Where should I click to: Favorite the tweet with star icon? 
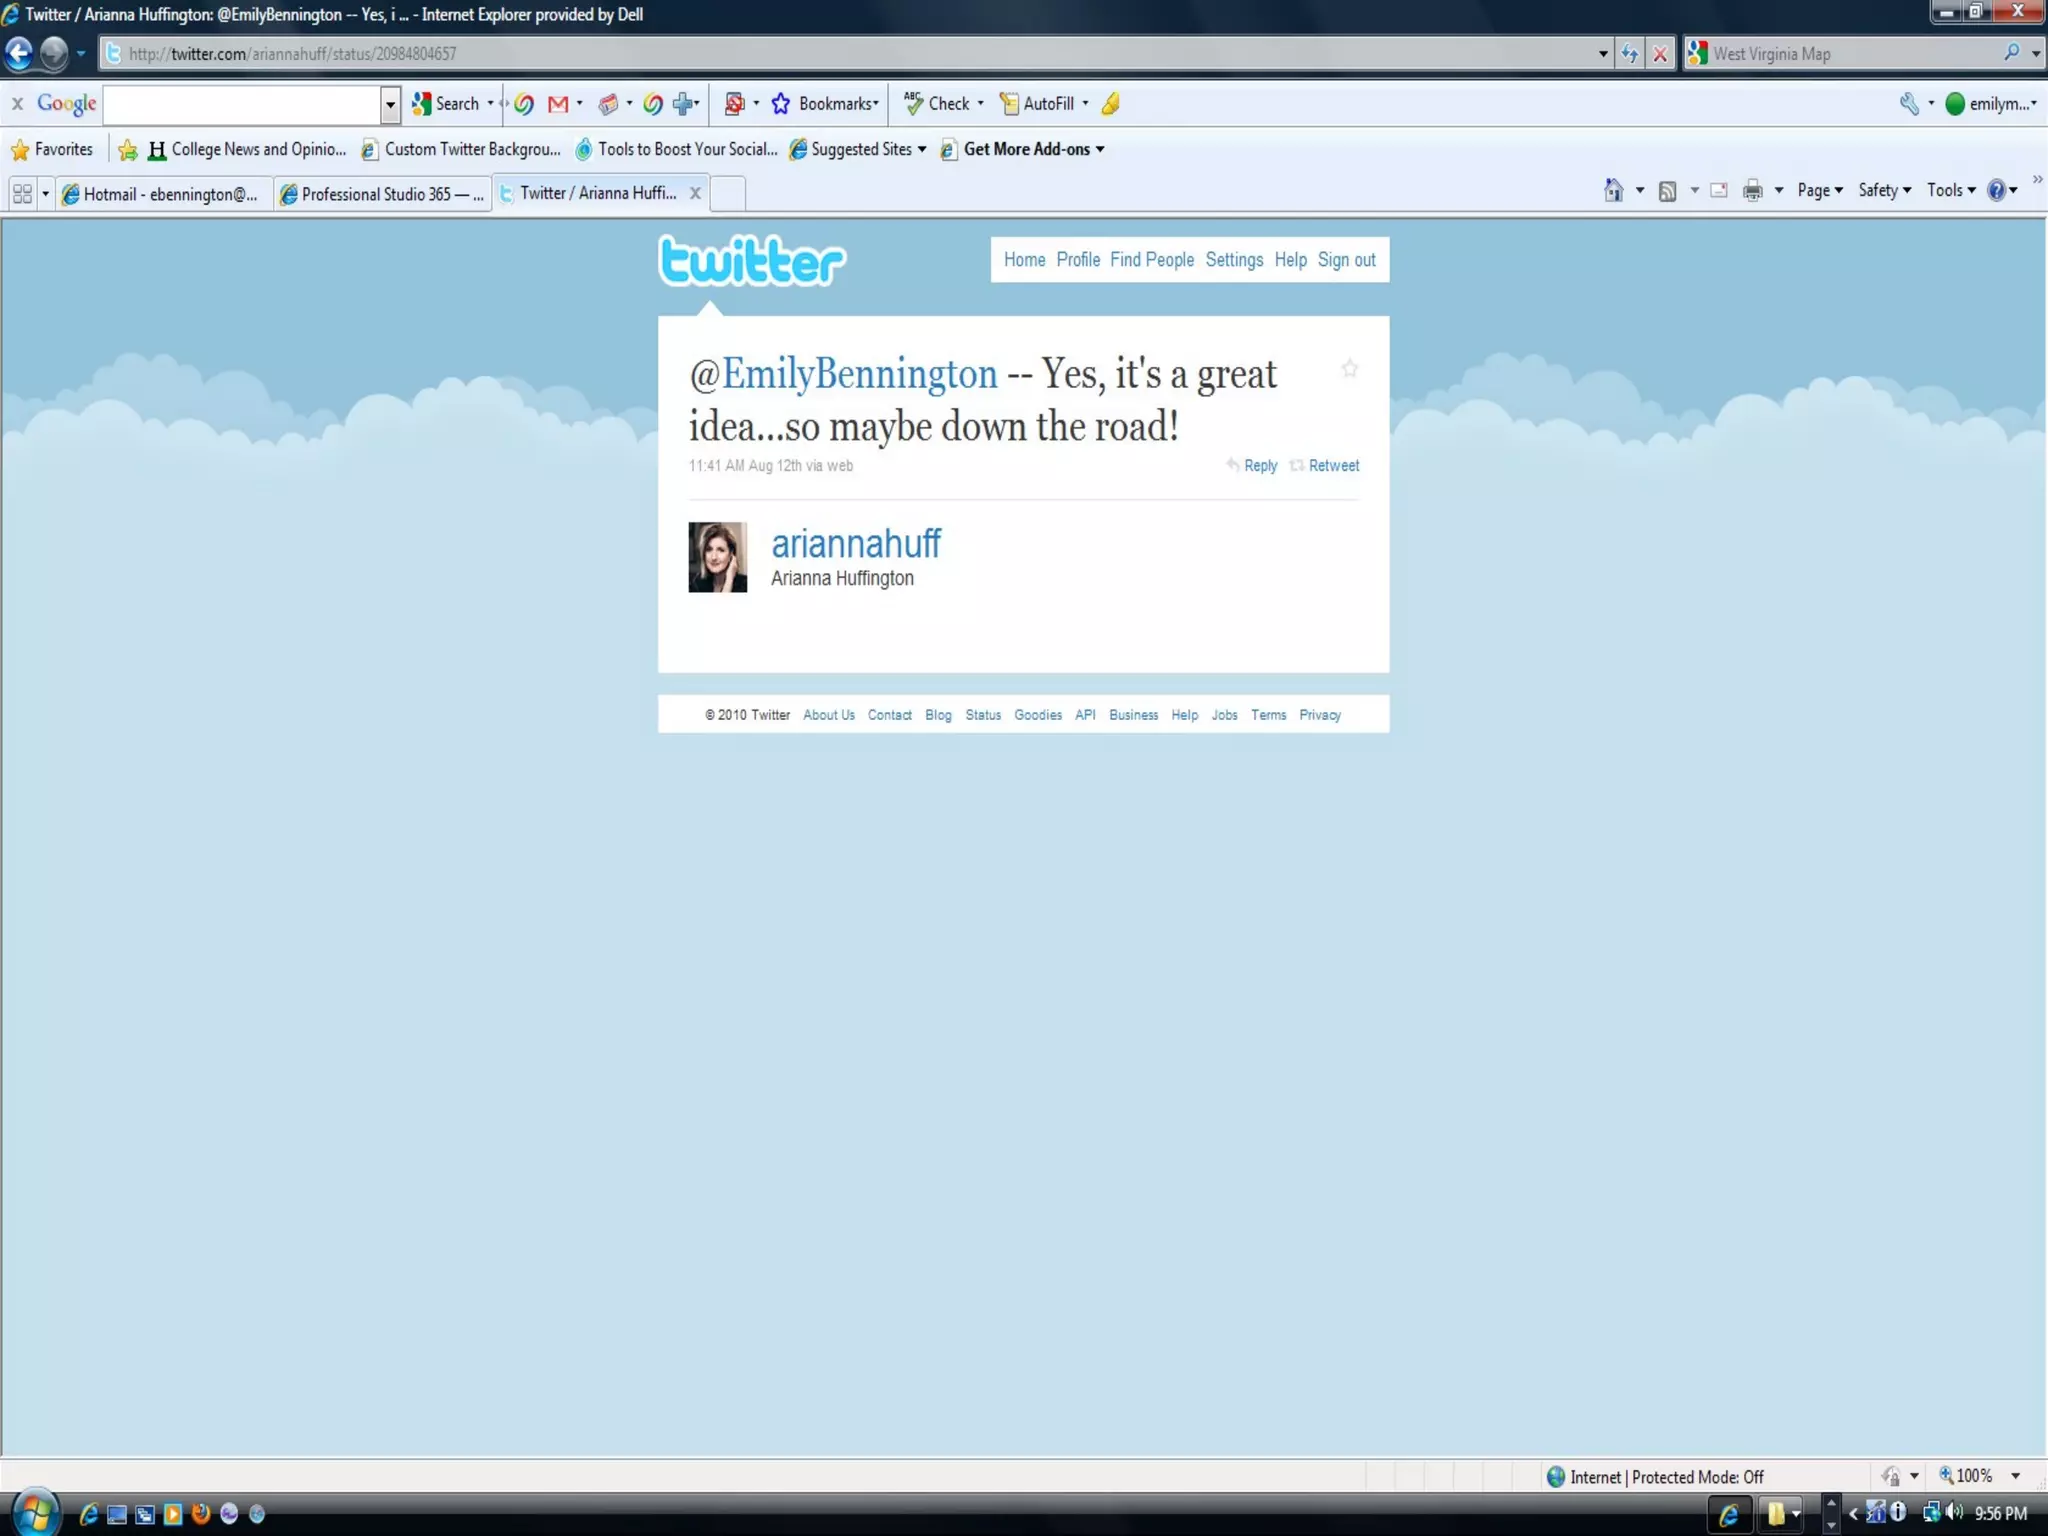point(1349,369)
